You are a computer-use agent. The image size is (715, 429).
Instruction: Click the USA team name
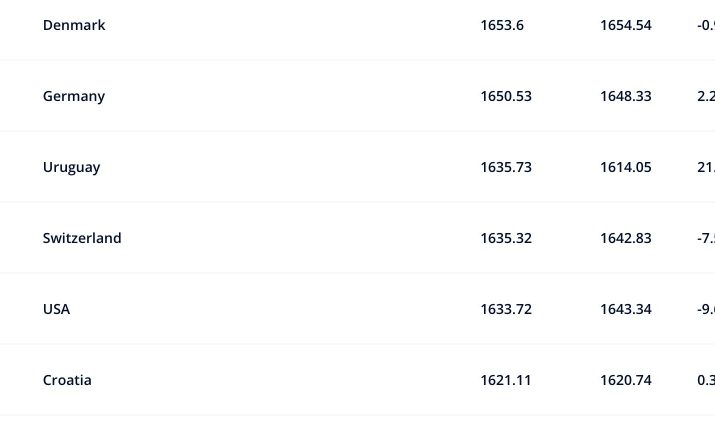57,309
